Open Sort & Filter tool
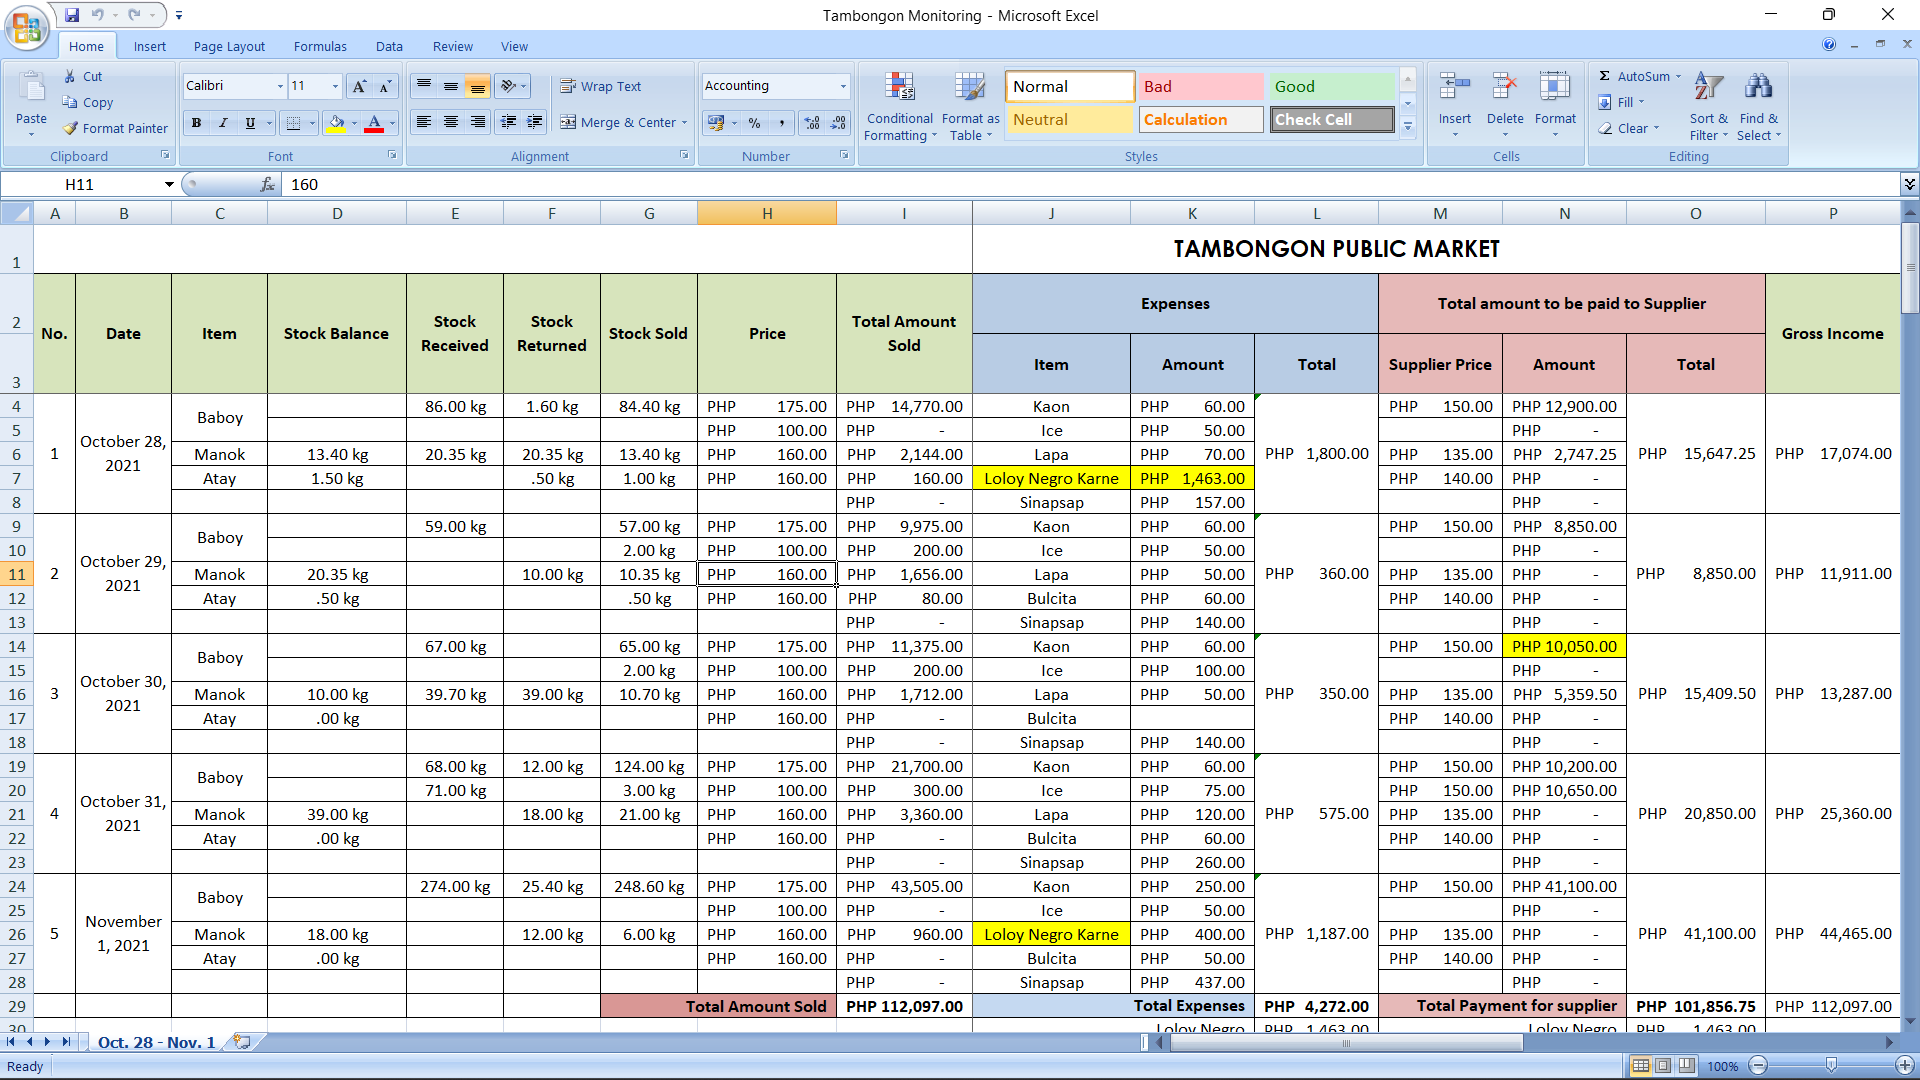Viewport: 1920px width, 1080px height. click(x=1708, y=88)
